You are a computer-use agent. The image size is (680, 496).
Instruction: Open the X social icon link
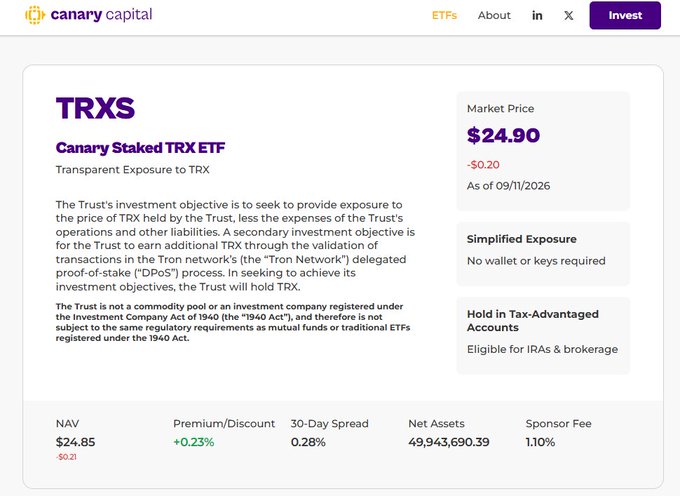tap(568, 16)
